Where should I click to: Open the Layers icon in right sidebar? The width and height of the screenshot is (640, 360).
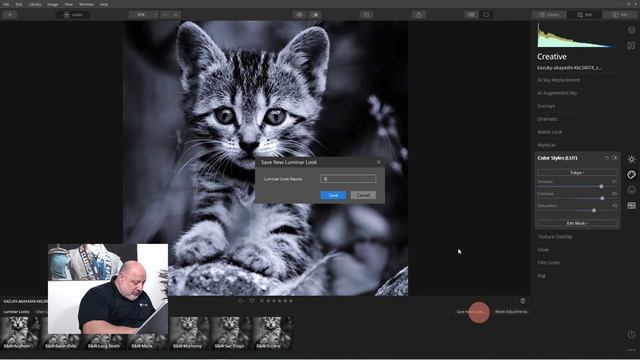[631, 30]
